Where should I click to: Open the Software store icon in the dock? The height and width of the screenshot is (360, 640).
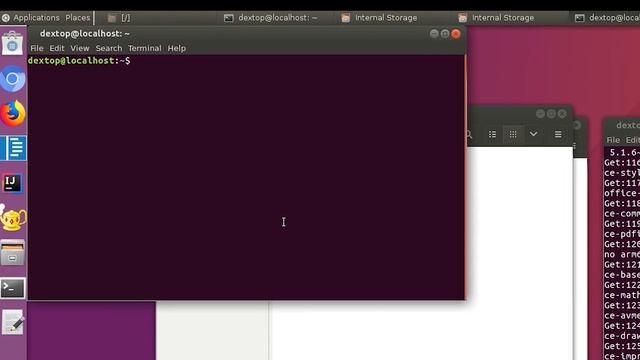[12, 43]
